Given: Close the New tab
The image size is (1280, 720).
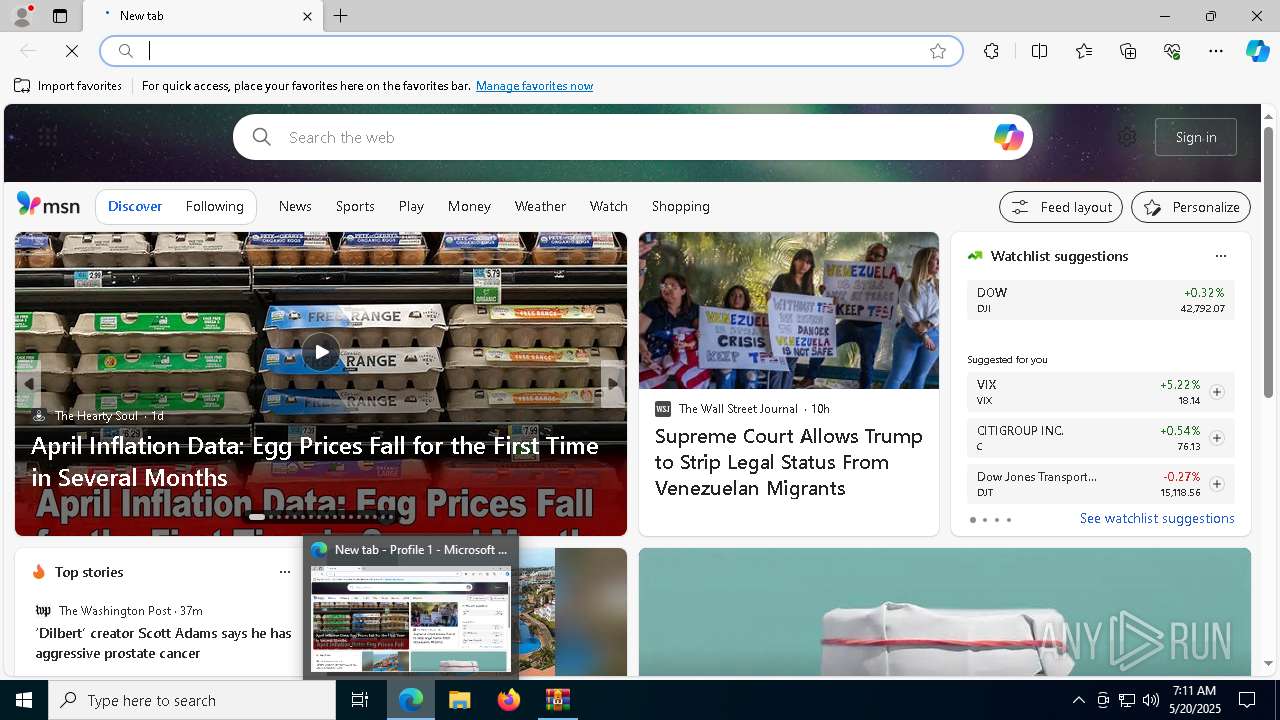Looking at the screenshot, I should click(307, 16).
